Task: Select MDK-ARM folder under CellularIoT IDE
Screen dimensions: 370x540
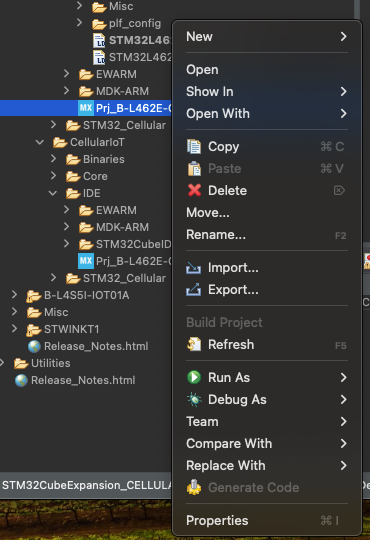Action: coord(122,227)
